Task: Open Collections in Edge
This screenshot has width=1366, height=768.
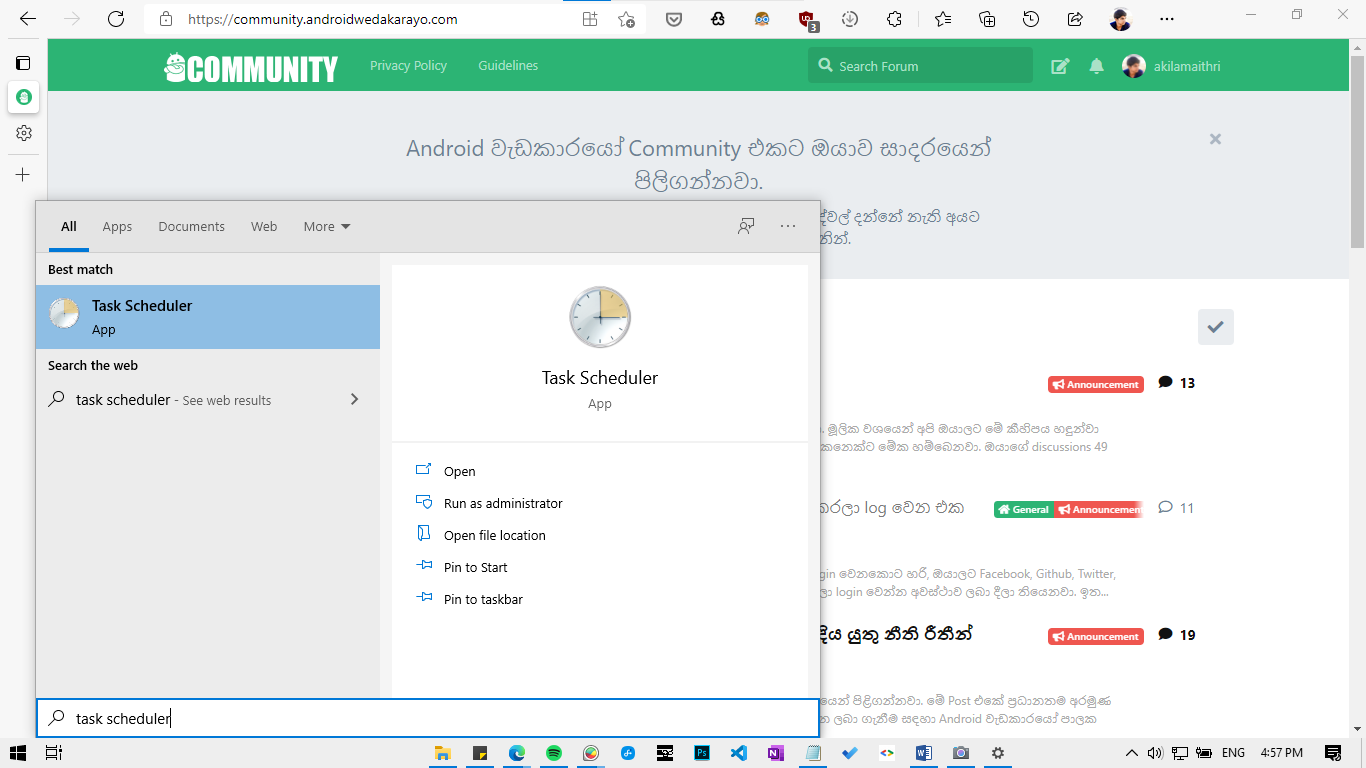Action: pyautogui.click(x=987, y=19)
